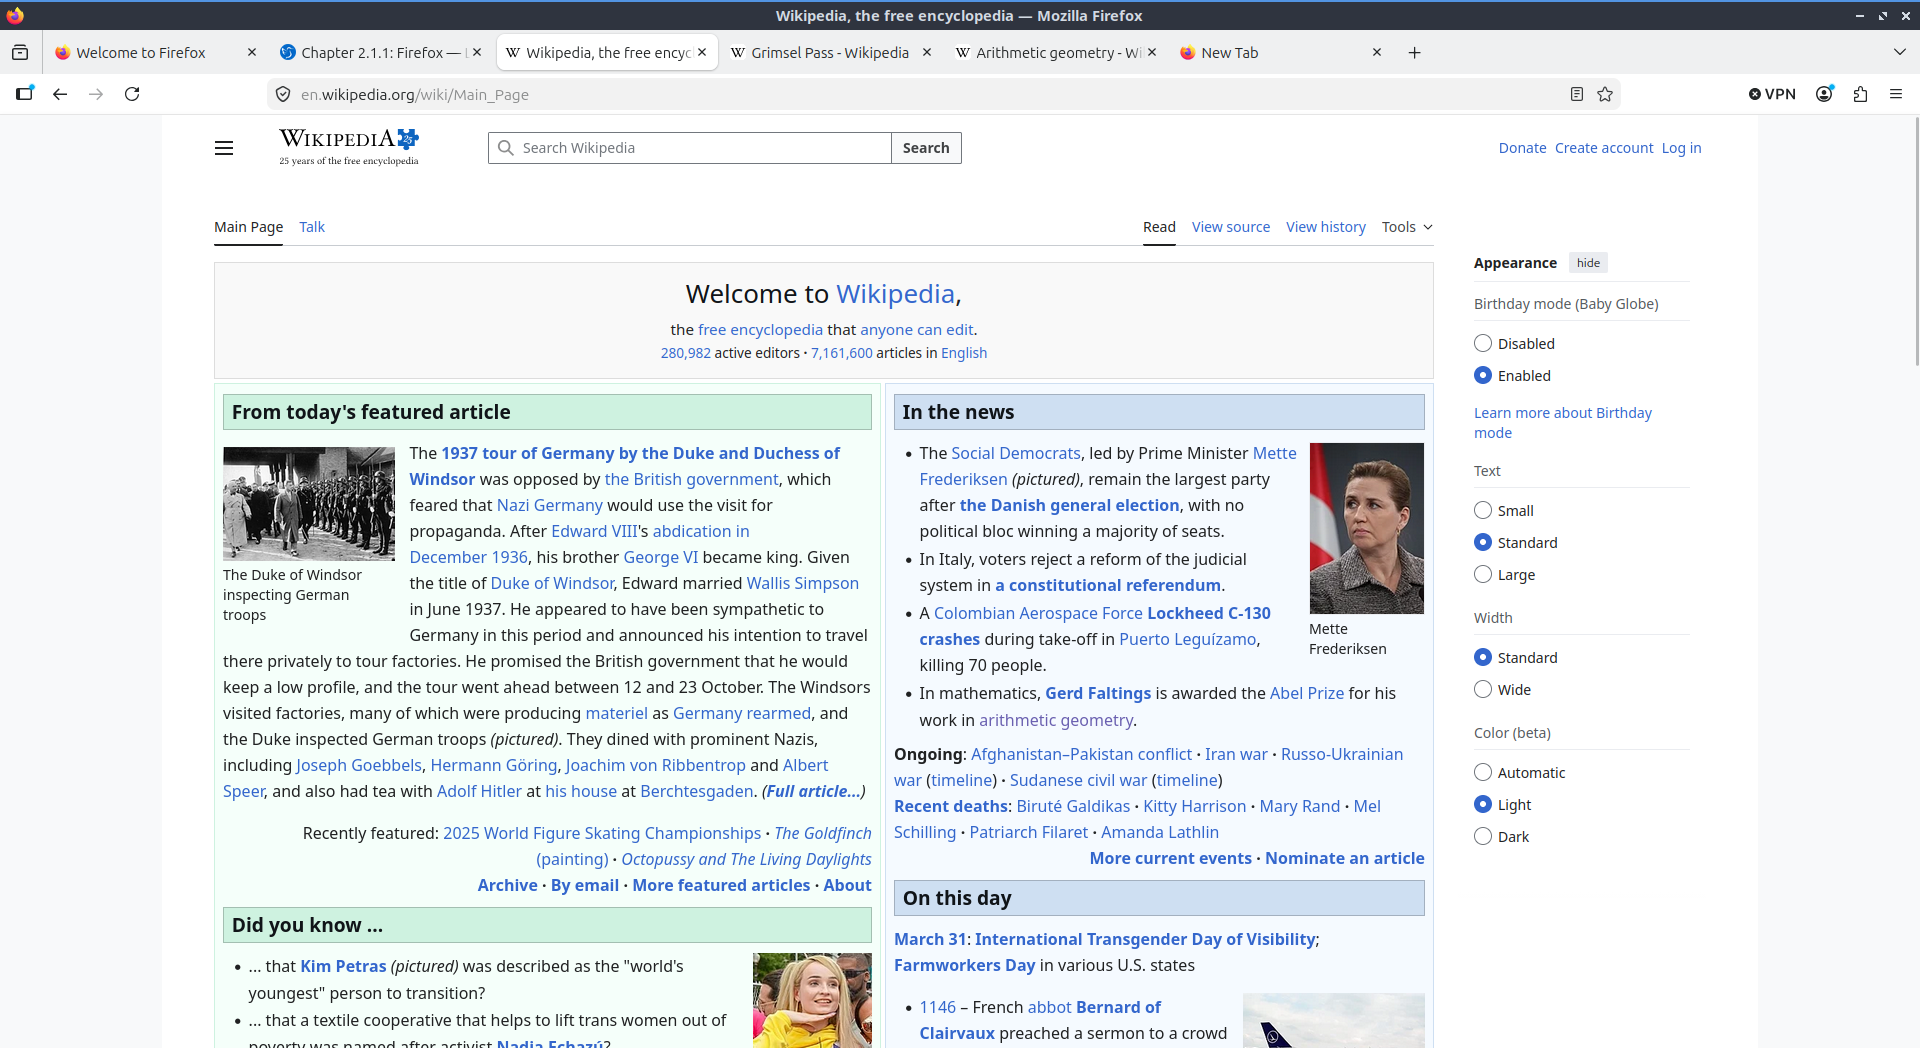Open Wikipedia's main sidebar menu icon
The image size is (1920, 1048).
[224, 148]
